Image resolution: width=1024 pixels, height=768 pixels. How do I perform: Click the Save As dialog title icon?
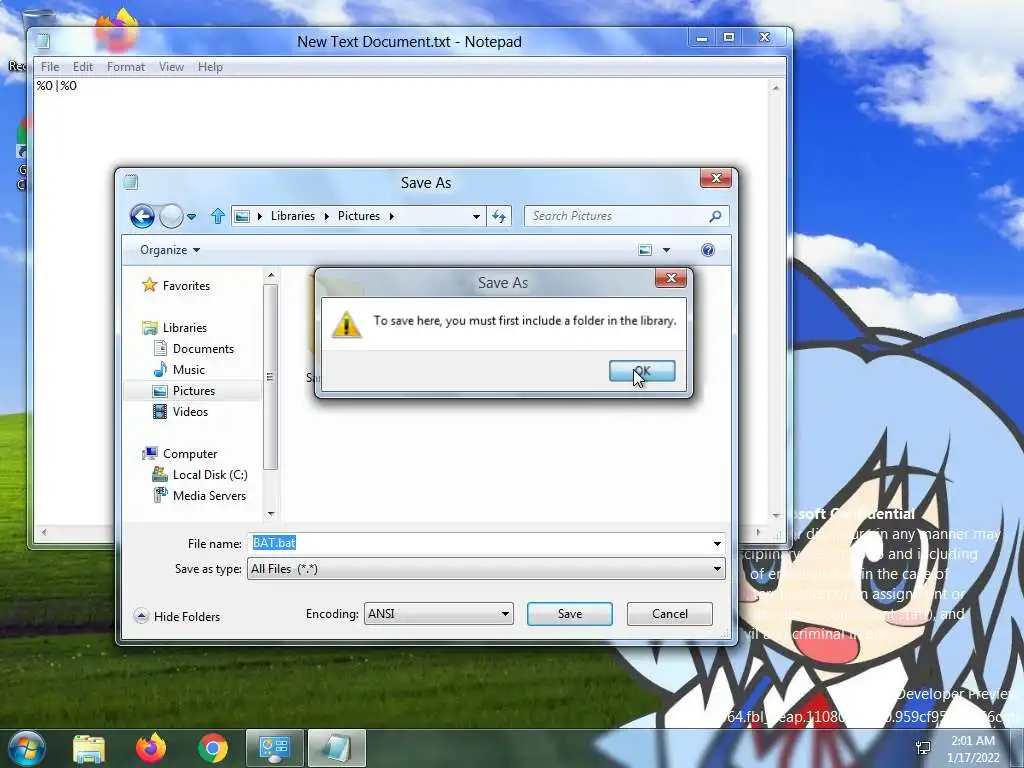[x=131, y=182]
